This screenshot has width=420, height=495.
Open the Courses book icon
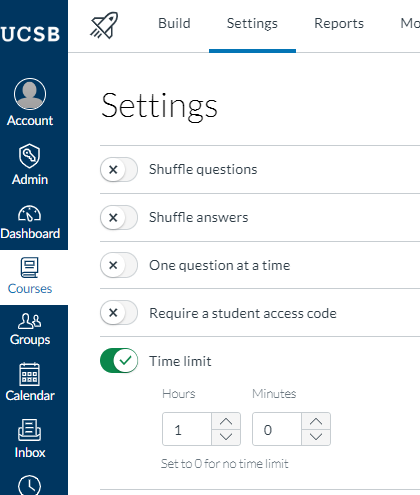point(30,267)
